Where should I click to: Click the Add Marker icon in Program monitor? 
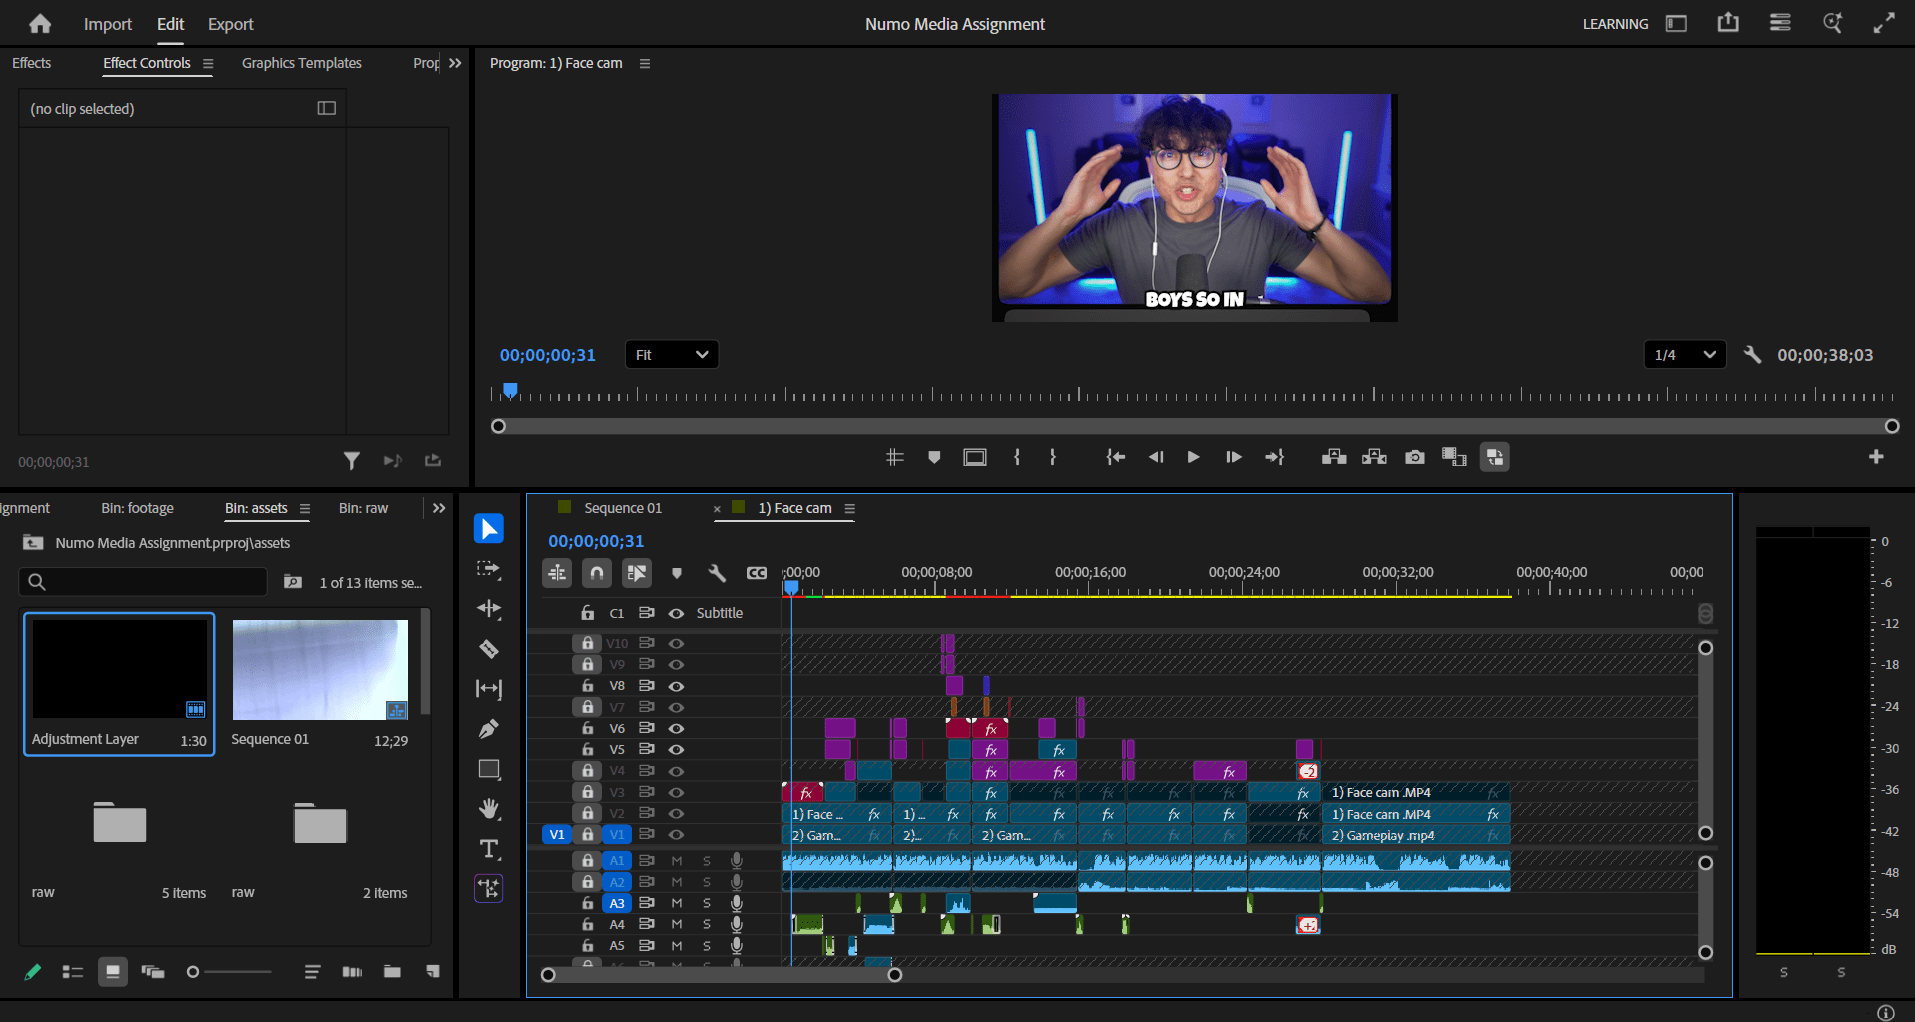934,457
